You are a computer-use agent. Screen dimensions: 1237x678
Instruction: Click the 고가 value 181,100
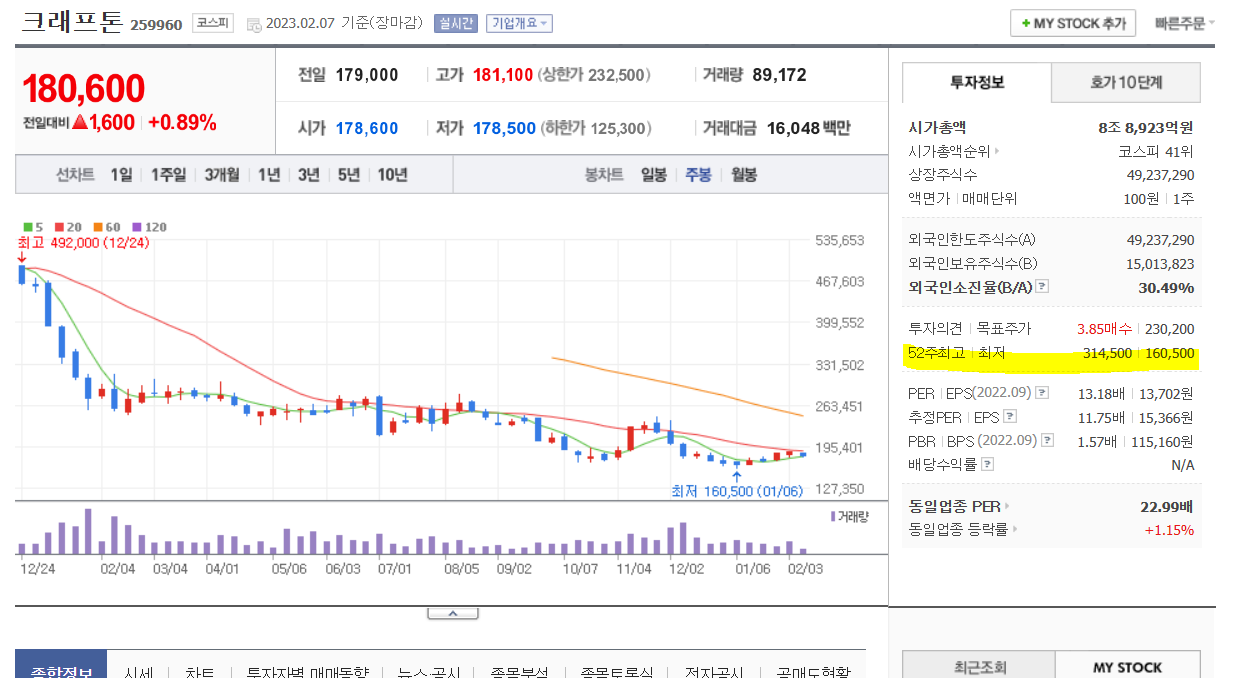pos(503,75)
